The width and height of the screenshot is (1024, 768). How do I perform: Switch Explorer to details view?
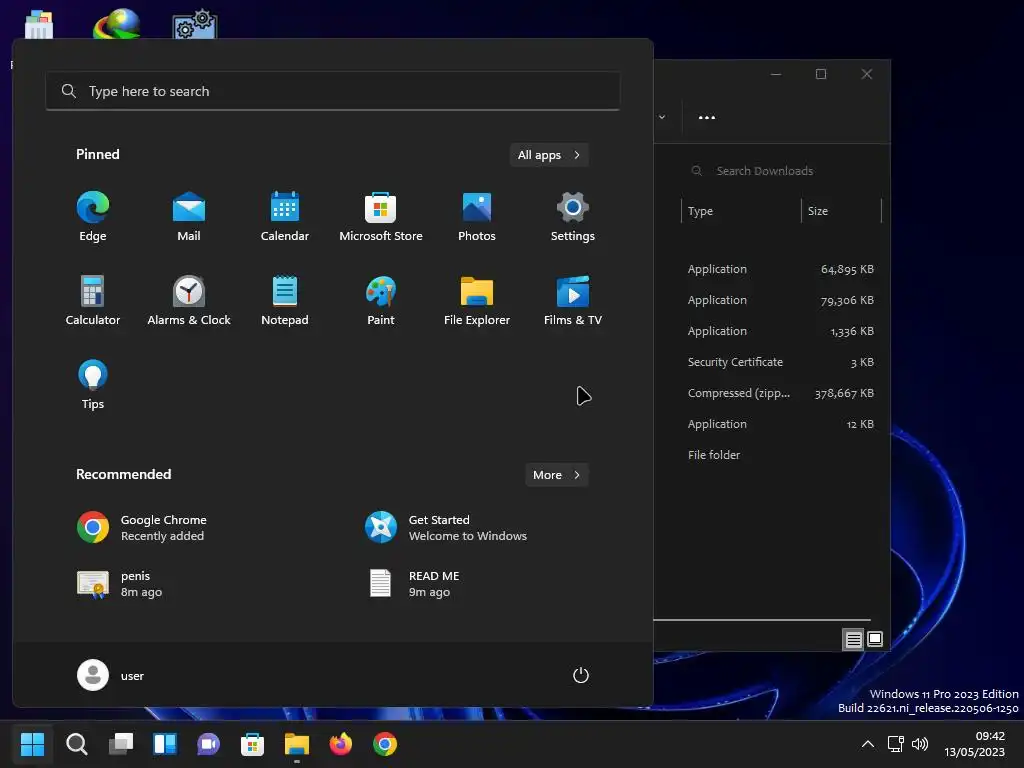tap(853, 639)
